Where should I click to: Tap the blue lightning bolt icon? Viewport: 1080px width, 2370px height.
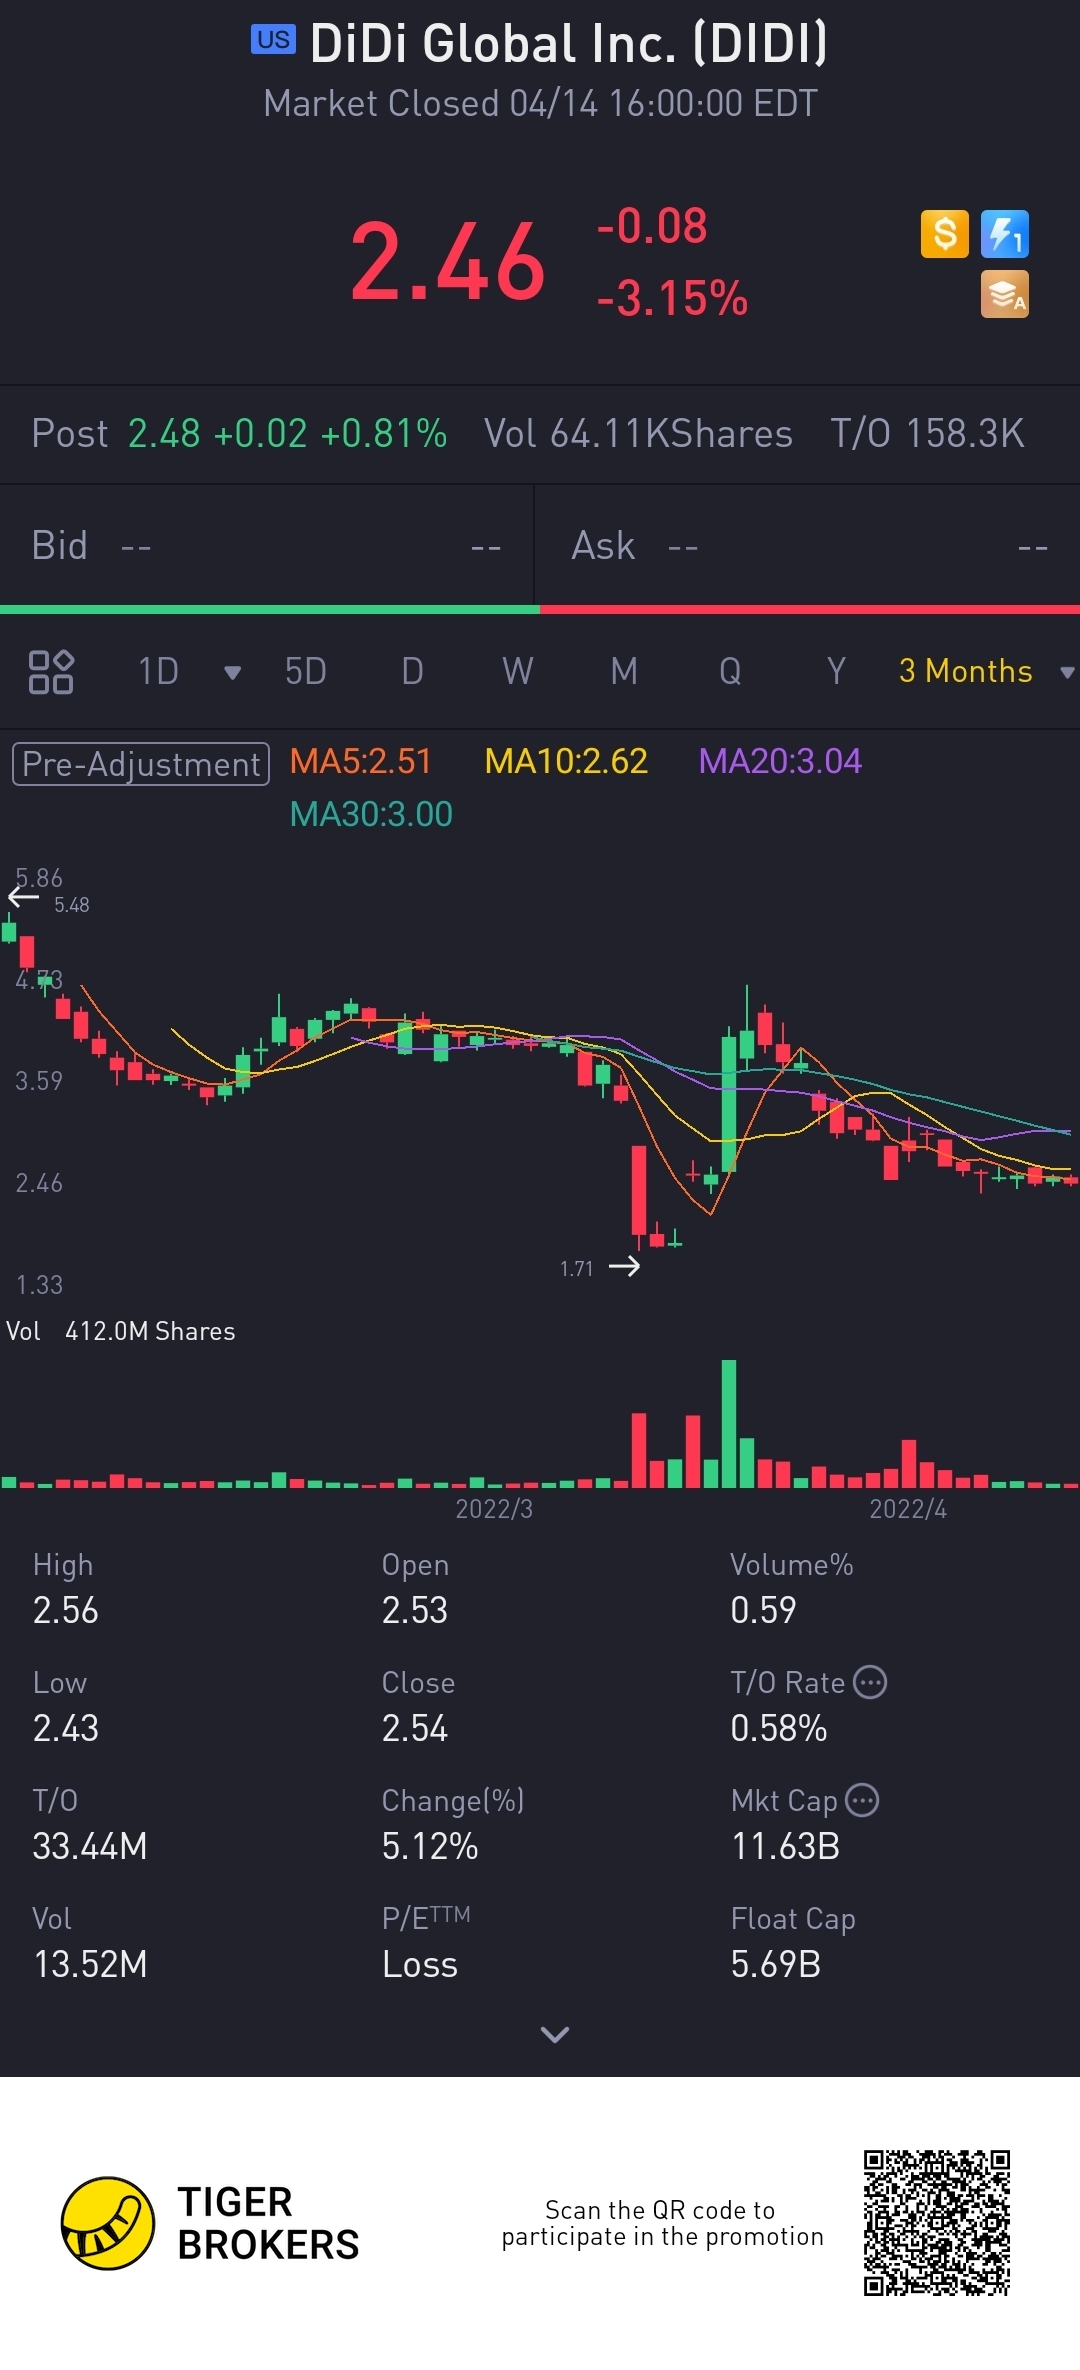[1005, 234]
